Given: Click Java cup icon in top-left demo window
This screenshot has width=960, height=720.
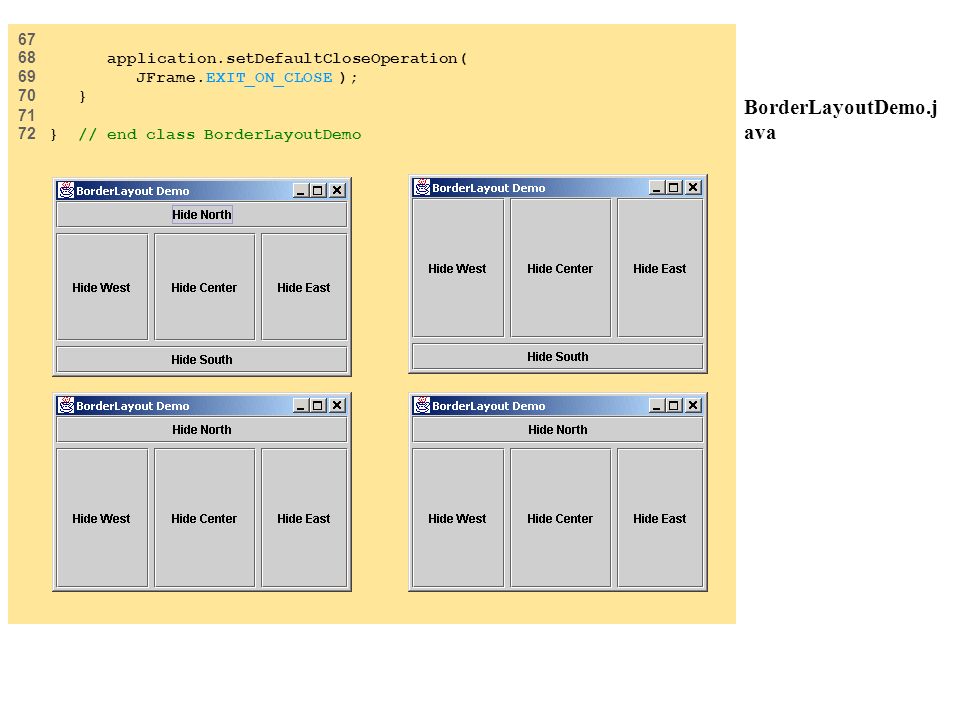Looking at the screenshot, I should (66, 190).
